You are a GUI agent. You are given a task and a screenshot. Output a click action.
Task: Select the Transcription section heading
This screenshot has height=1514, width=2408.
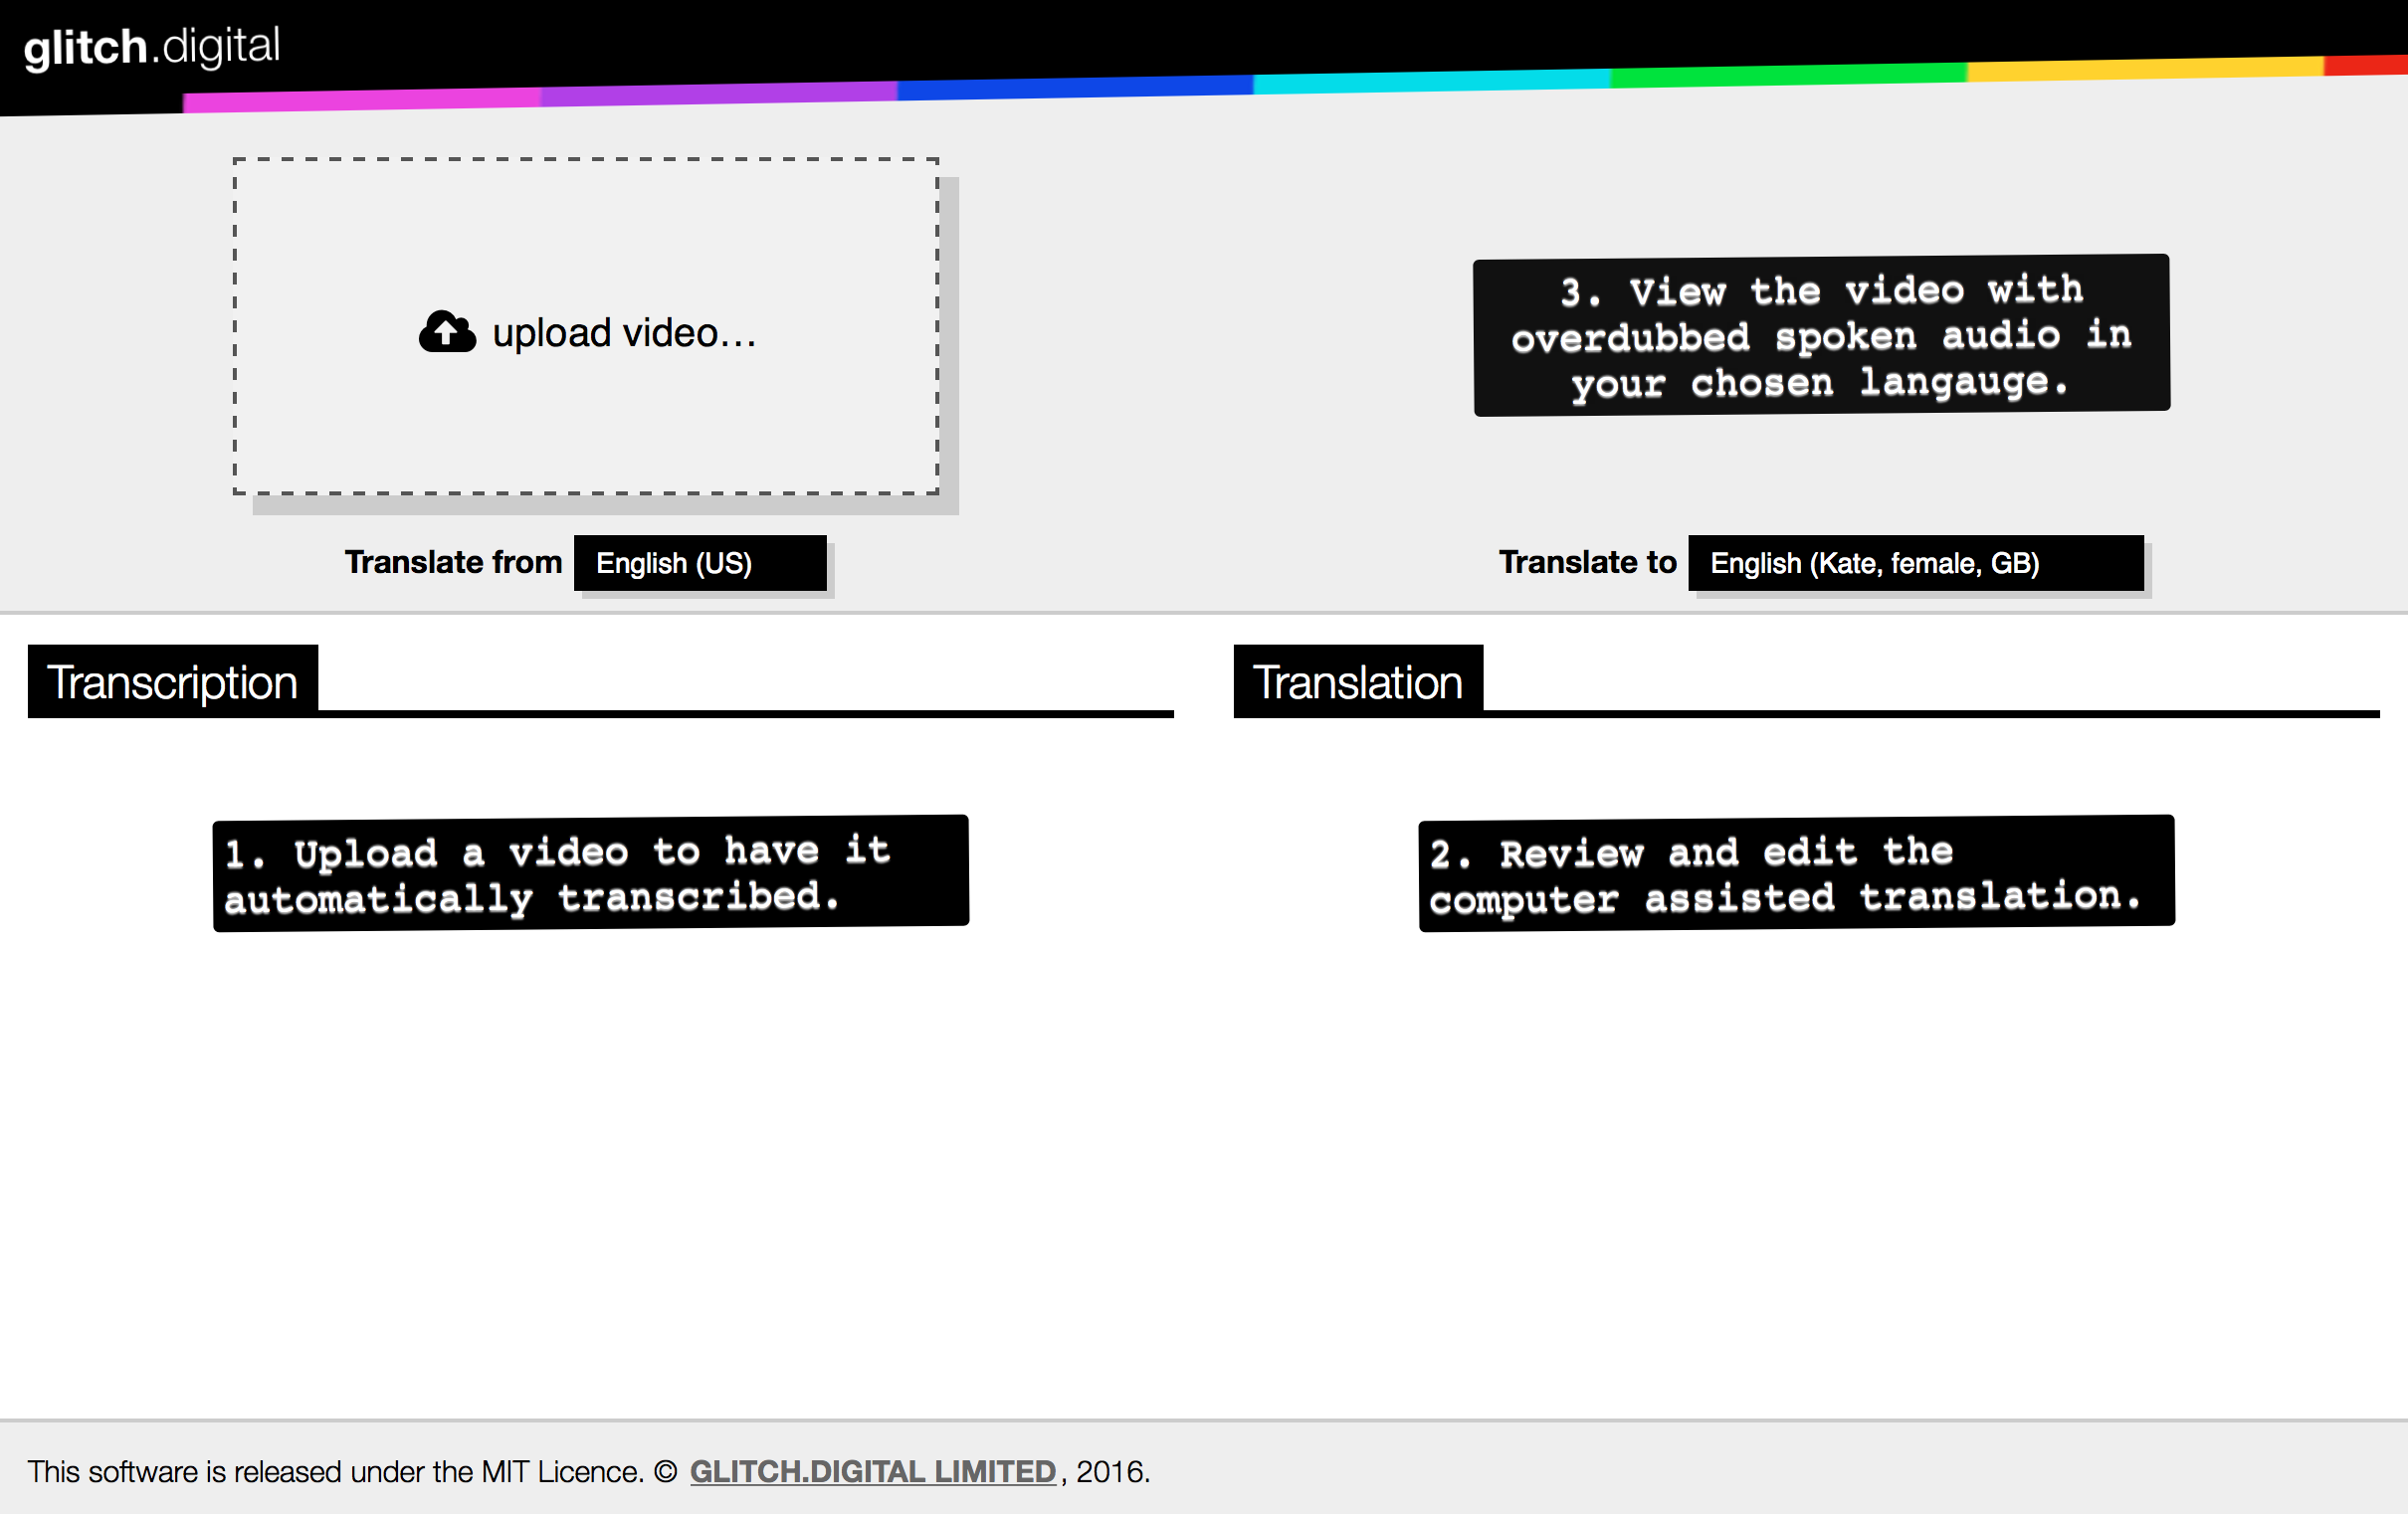172,682
